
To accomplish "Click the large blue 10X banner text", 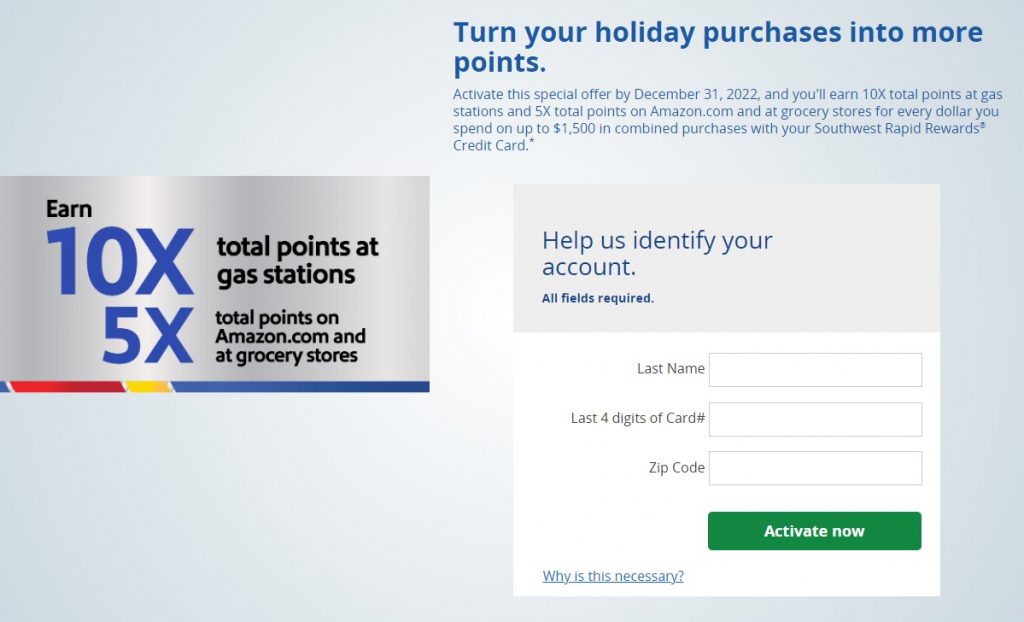I will [119, 264].
